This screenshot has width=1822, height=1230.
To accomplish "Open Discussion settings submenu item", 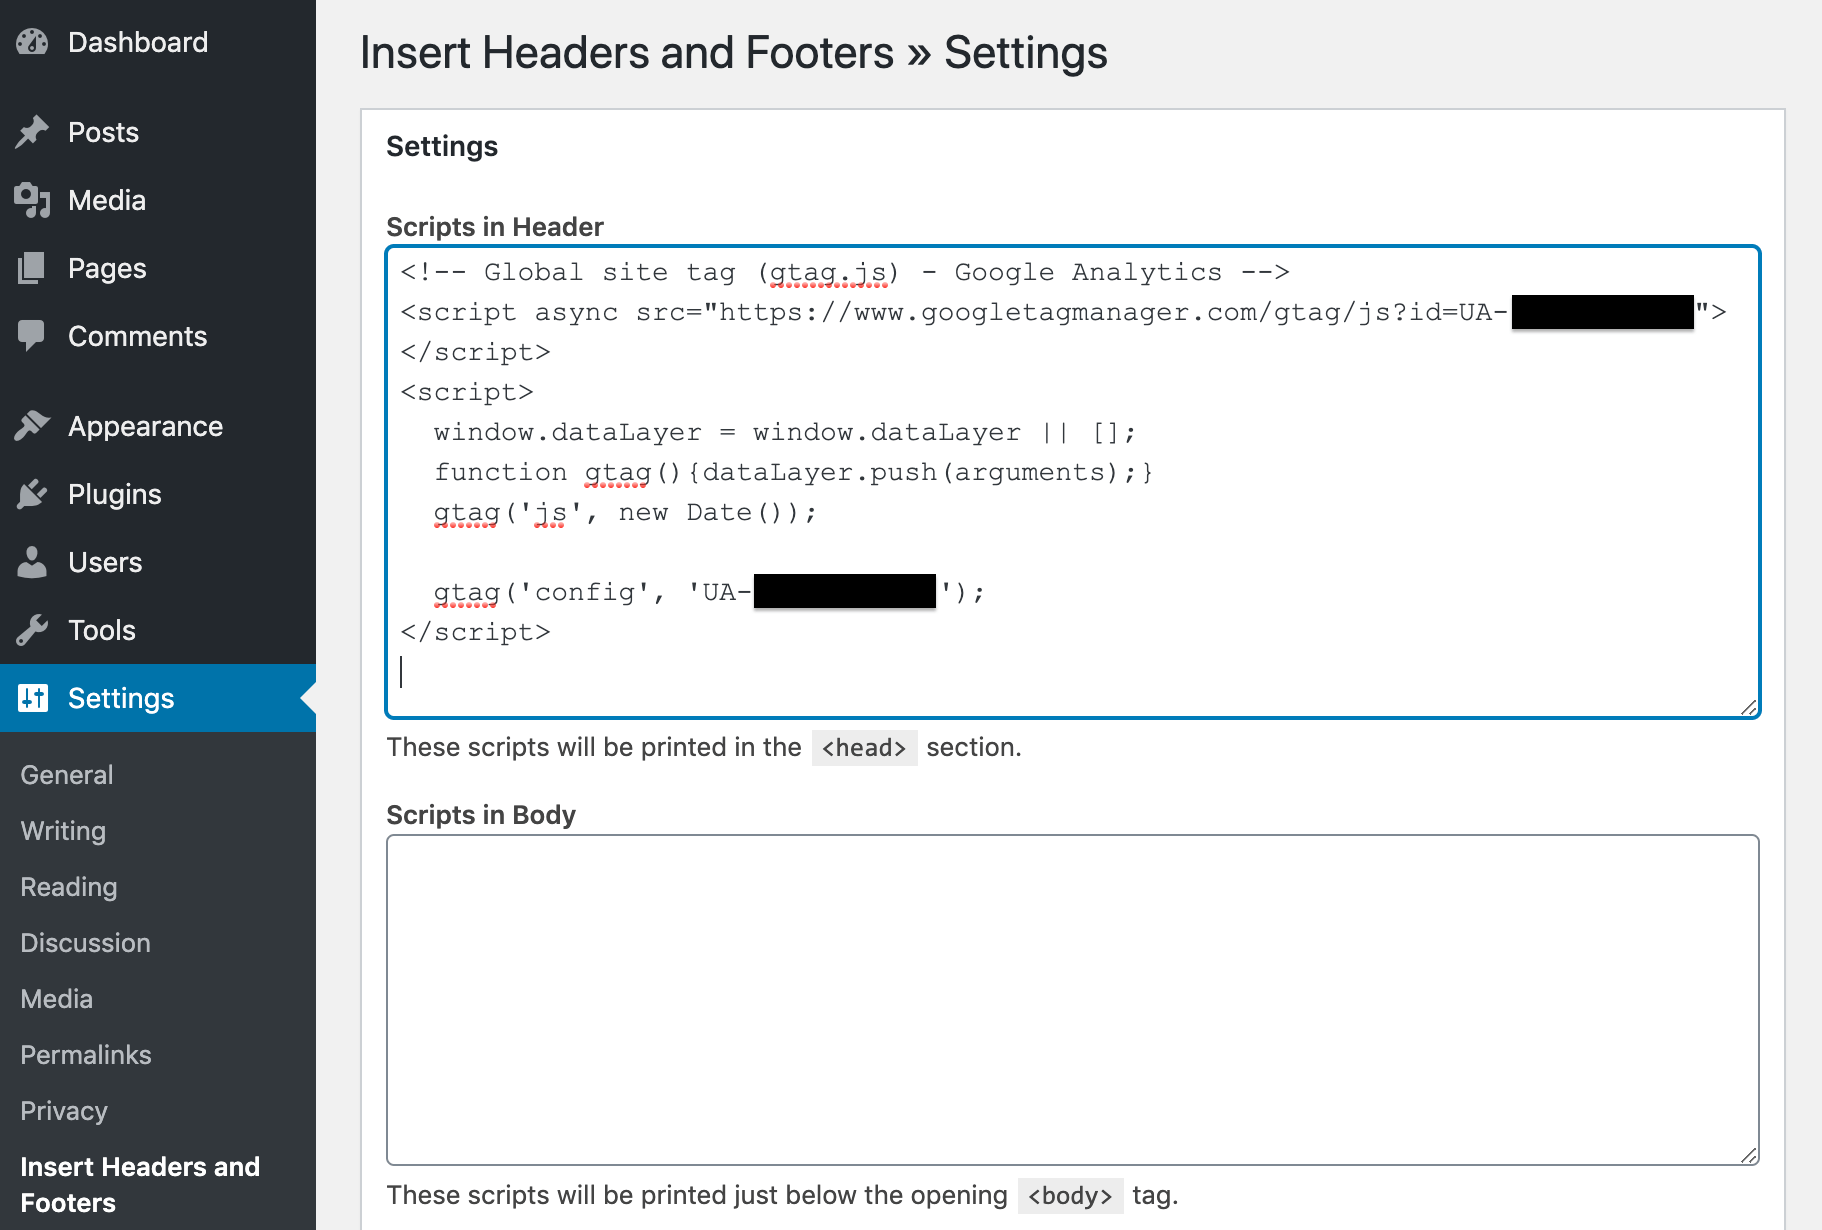I will 85,943.
